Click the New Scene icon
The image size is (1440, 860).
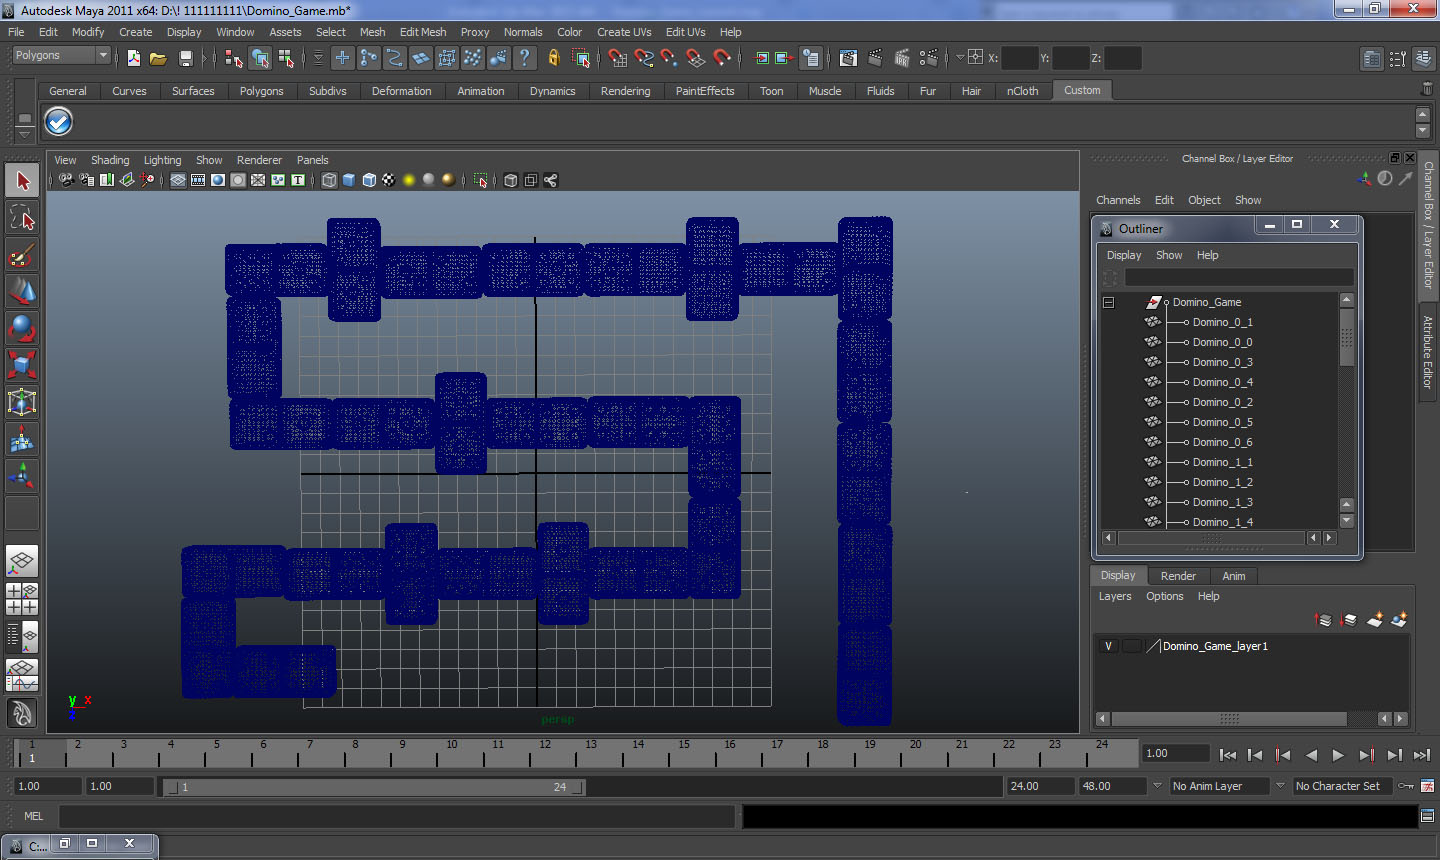(134, 58)
